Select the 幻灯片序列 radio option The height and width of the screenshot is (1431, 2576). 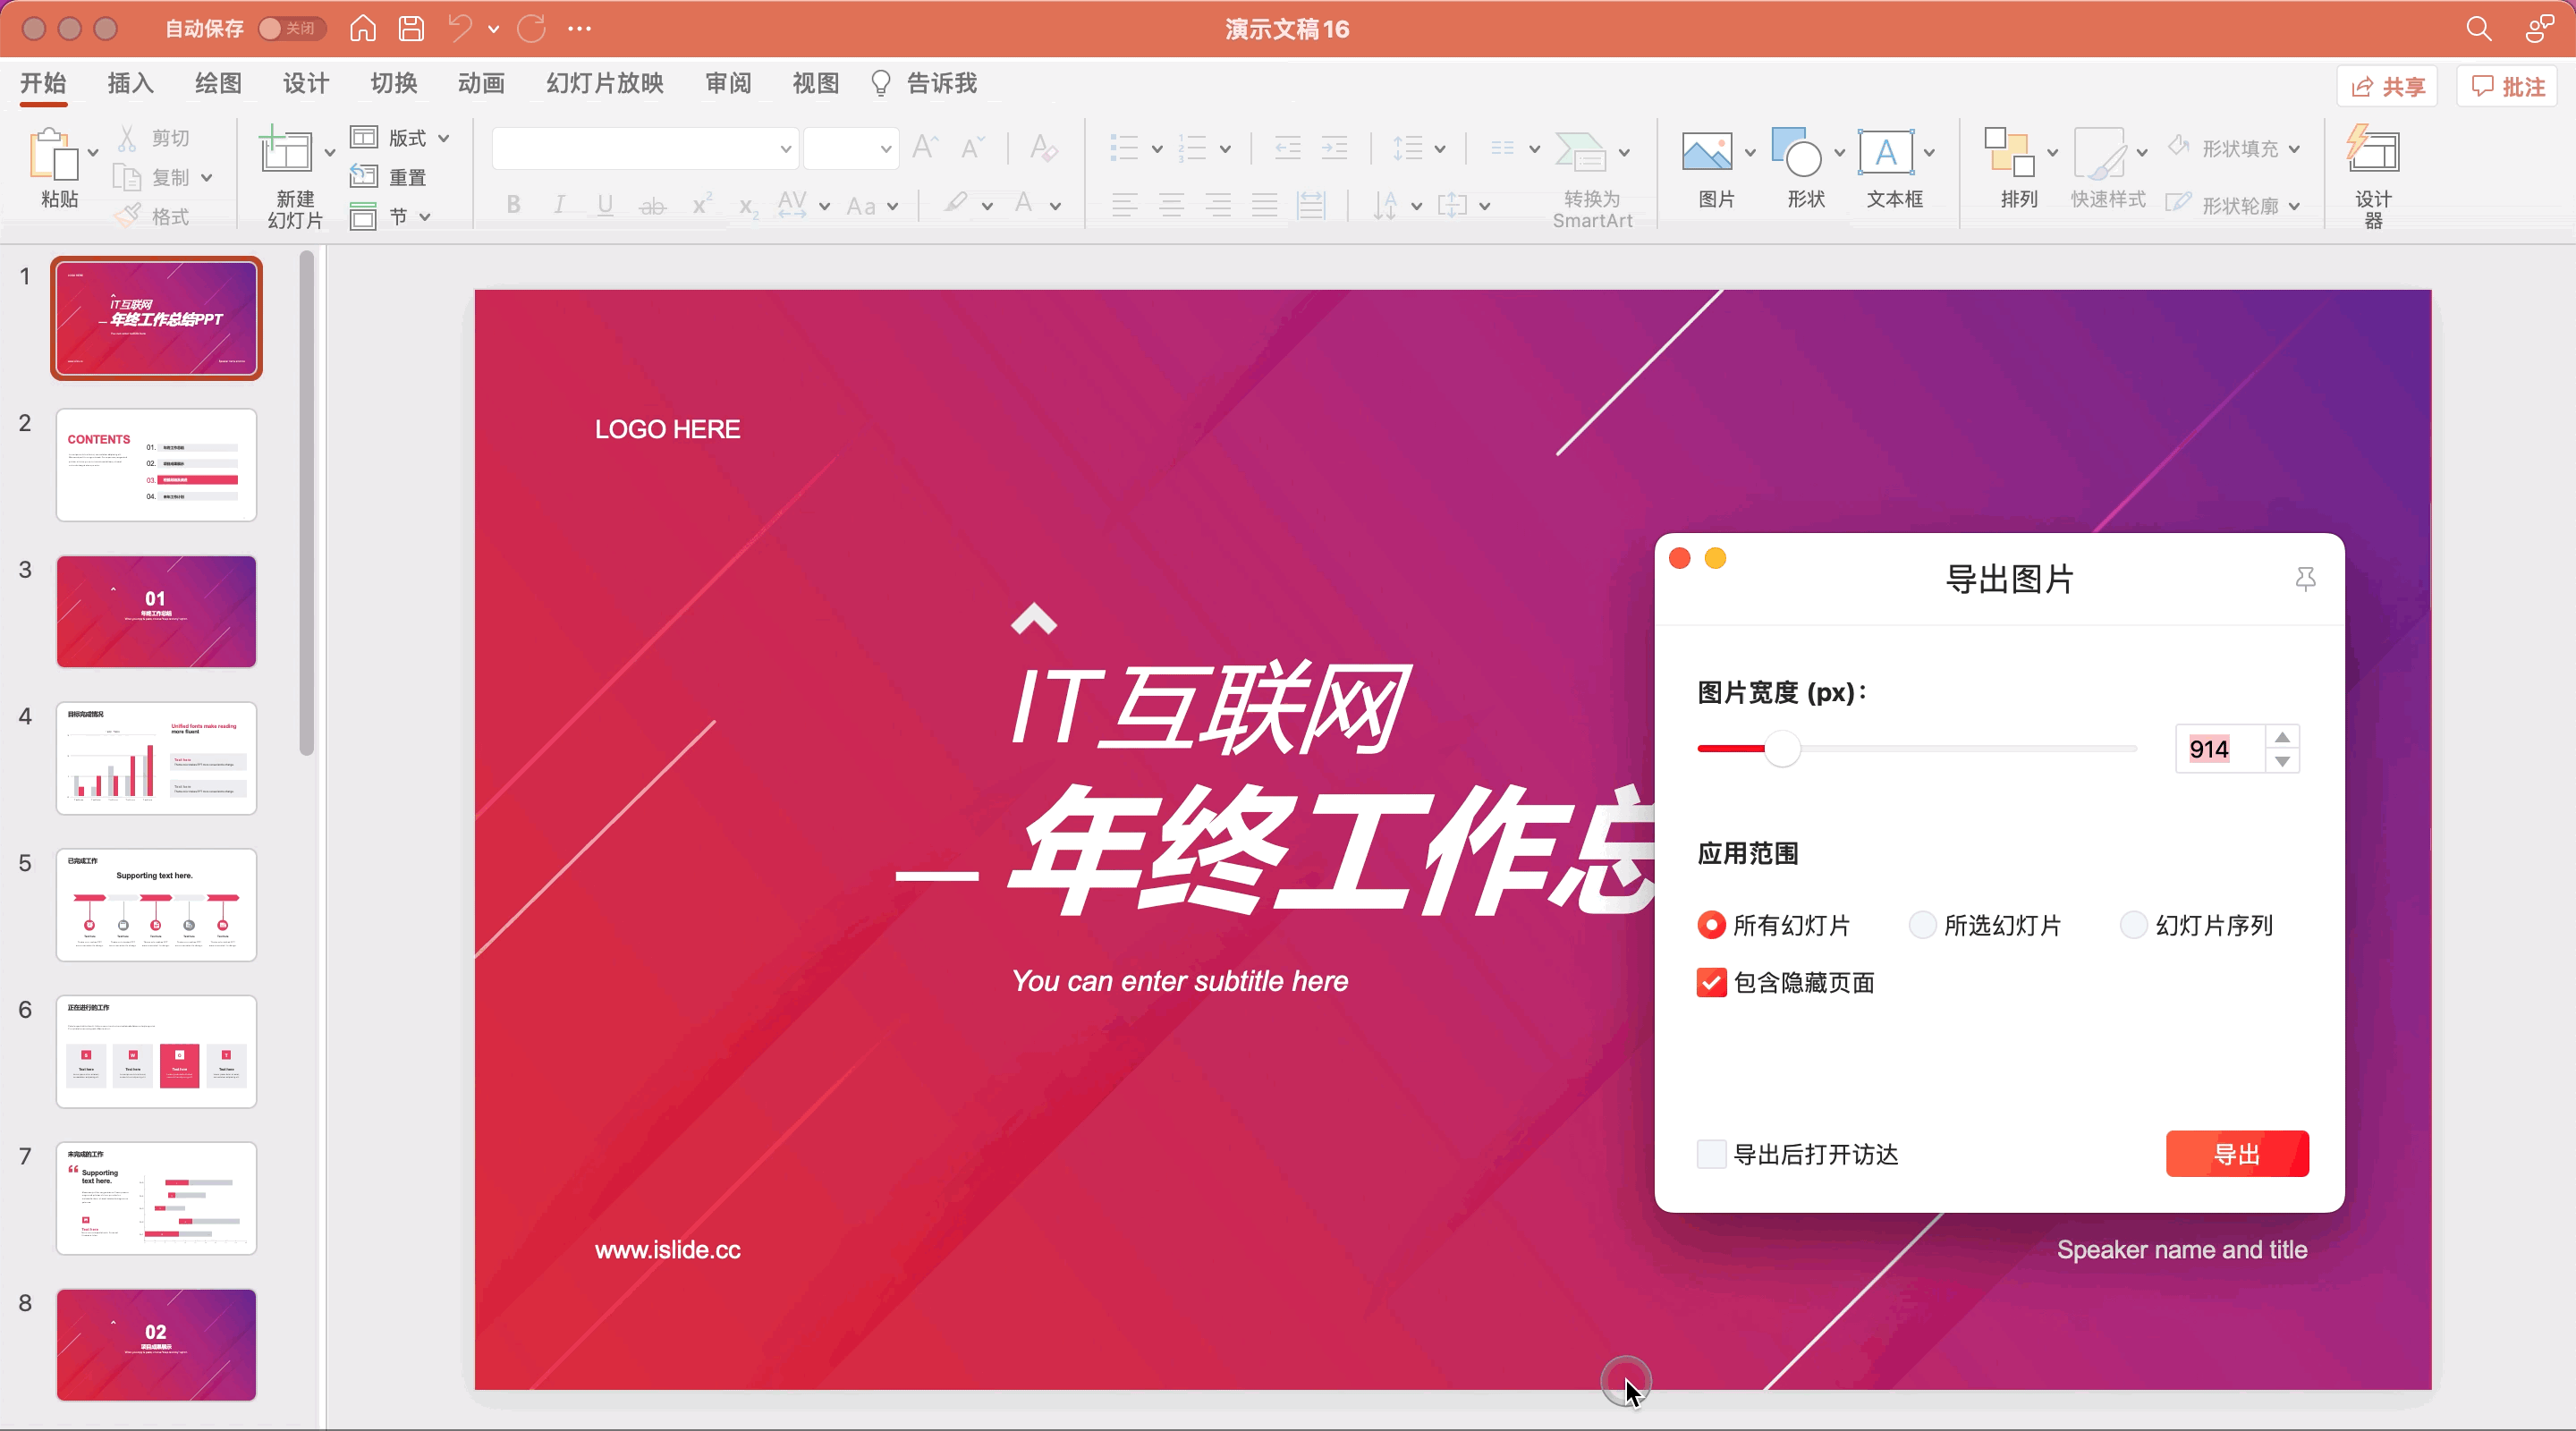(x=2133, y=925)
